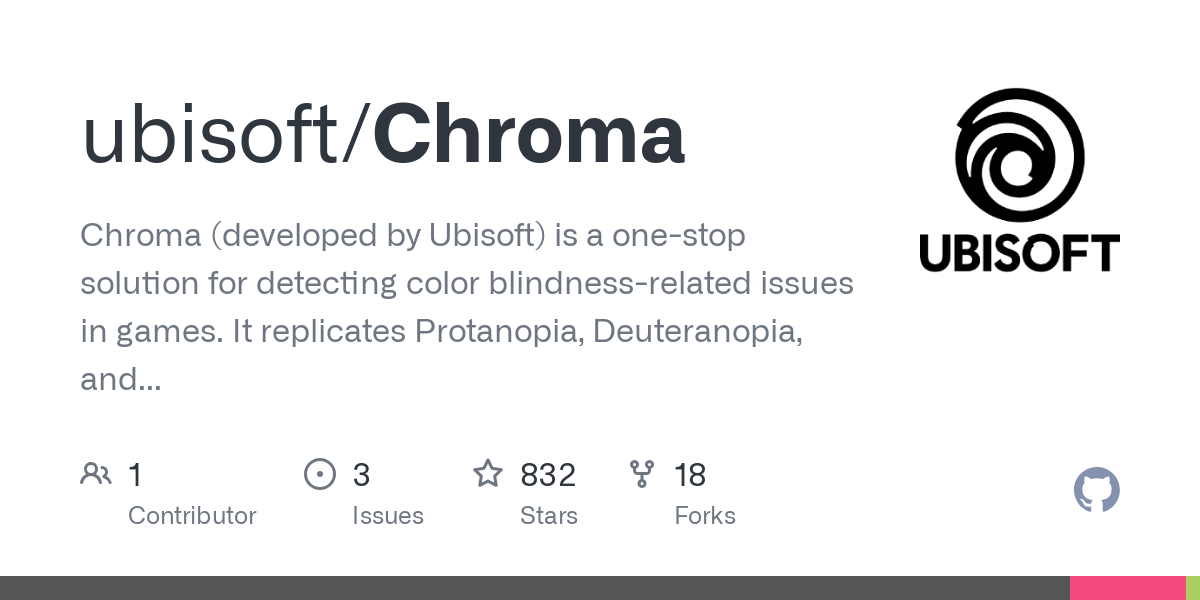Click the fork icon
The height and width of the screenshot is (600, 1200).
coord(641,473)
